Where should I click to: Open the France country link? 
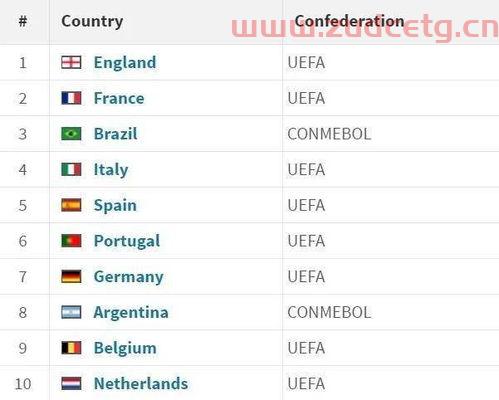119,98
